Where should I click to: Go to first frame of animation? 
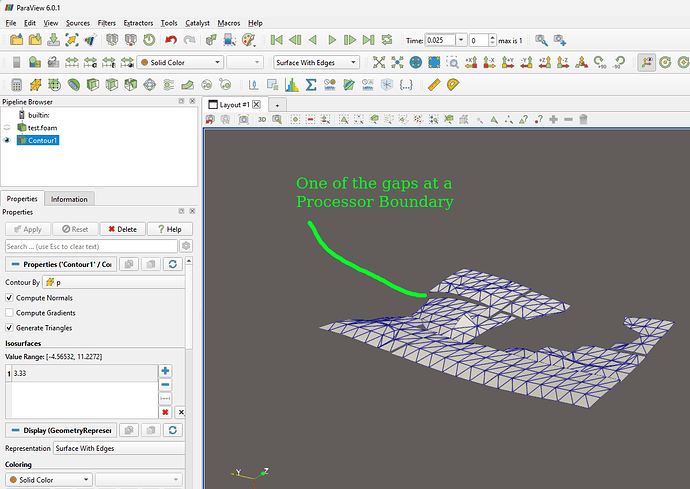coord(276,40)
